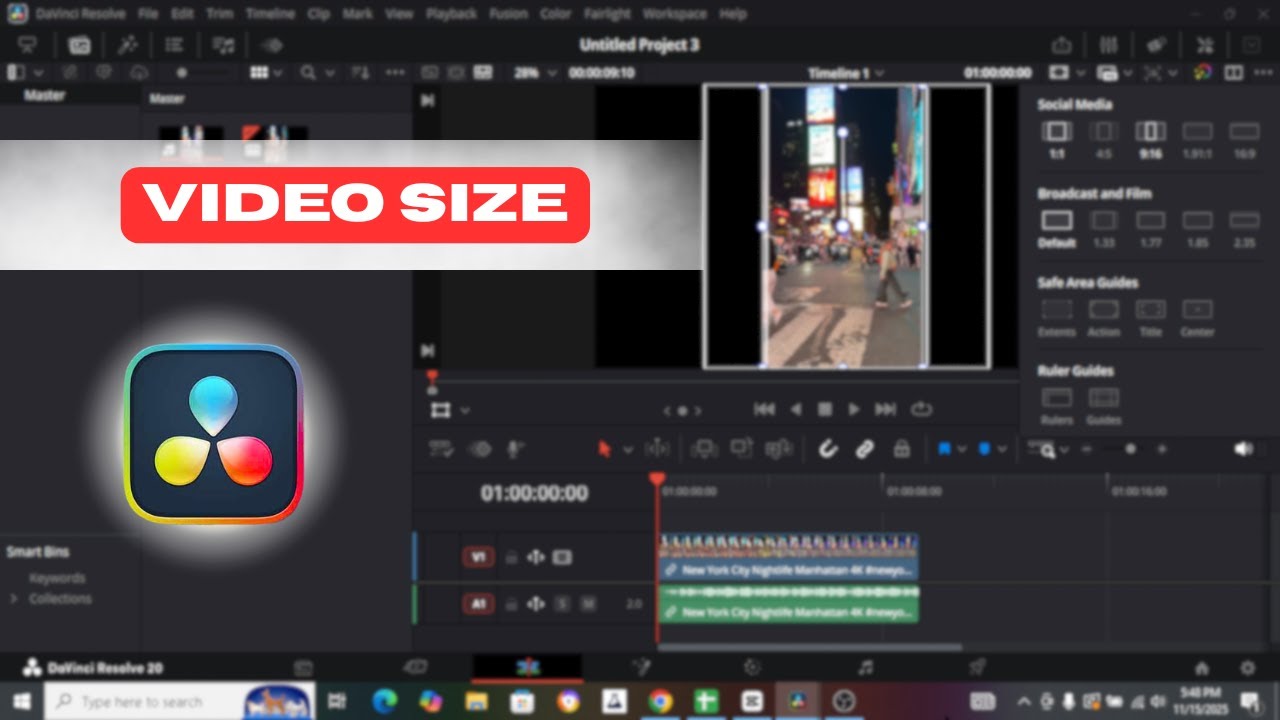Screen dimensions: 1280x720
Task: Open the Playback menu
Action: (x=452, y=14)
